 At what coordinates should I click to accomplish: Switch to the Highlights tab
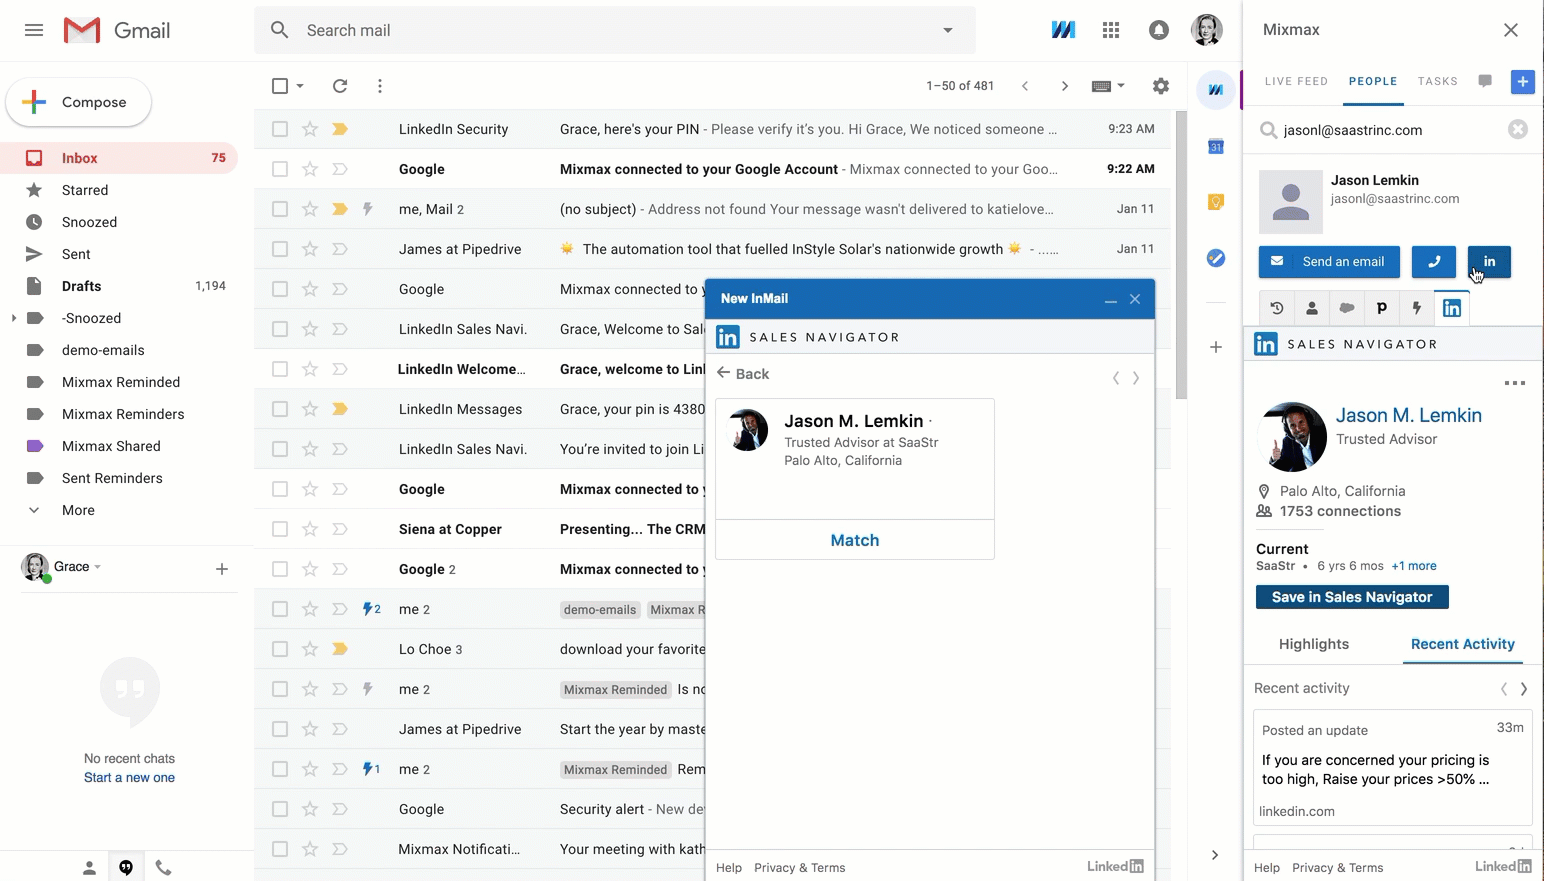pyautogui.click(x=1313, y=644)
